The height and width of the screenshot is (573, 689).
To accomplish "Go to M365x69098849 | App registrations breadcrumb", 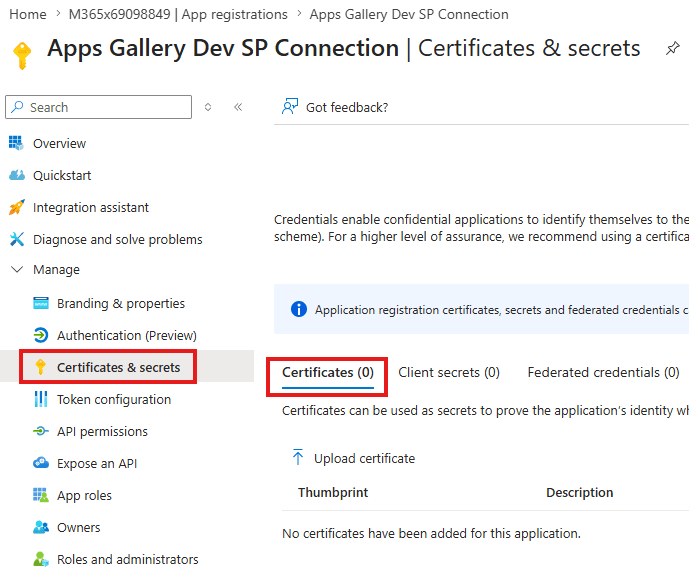I will coord(178,14).
